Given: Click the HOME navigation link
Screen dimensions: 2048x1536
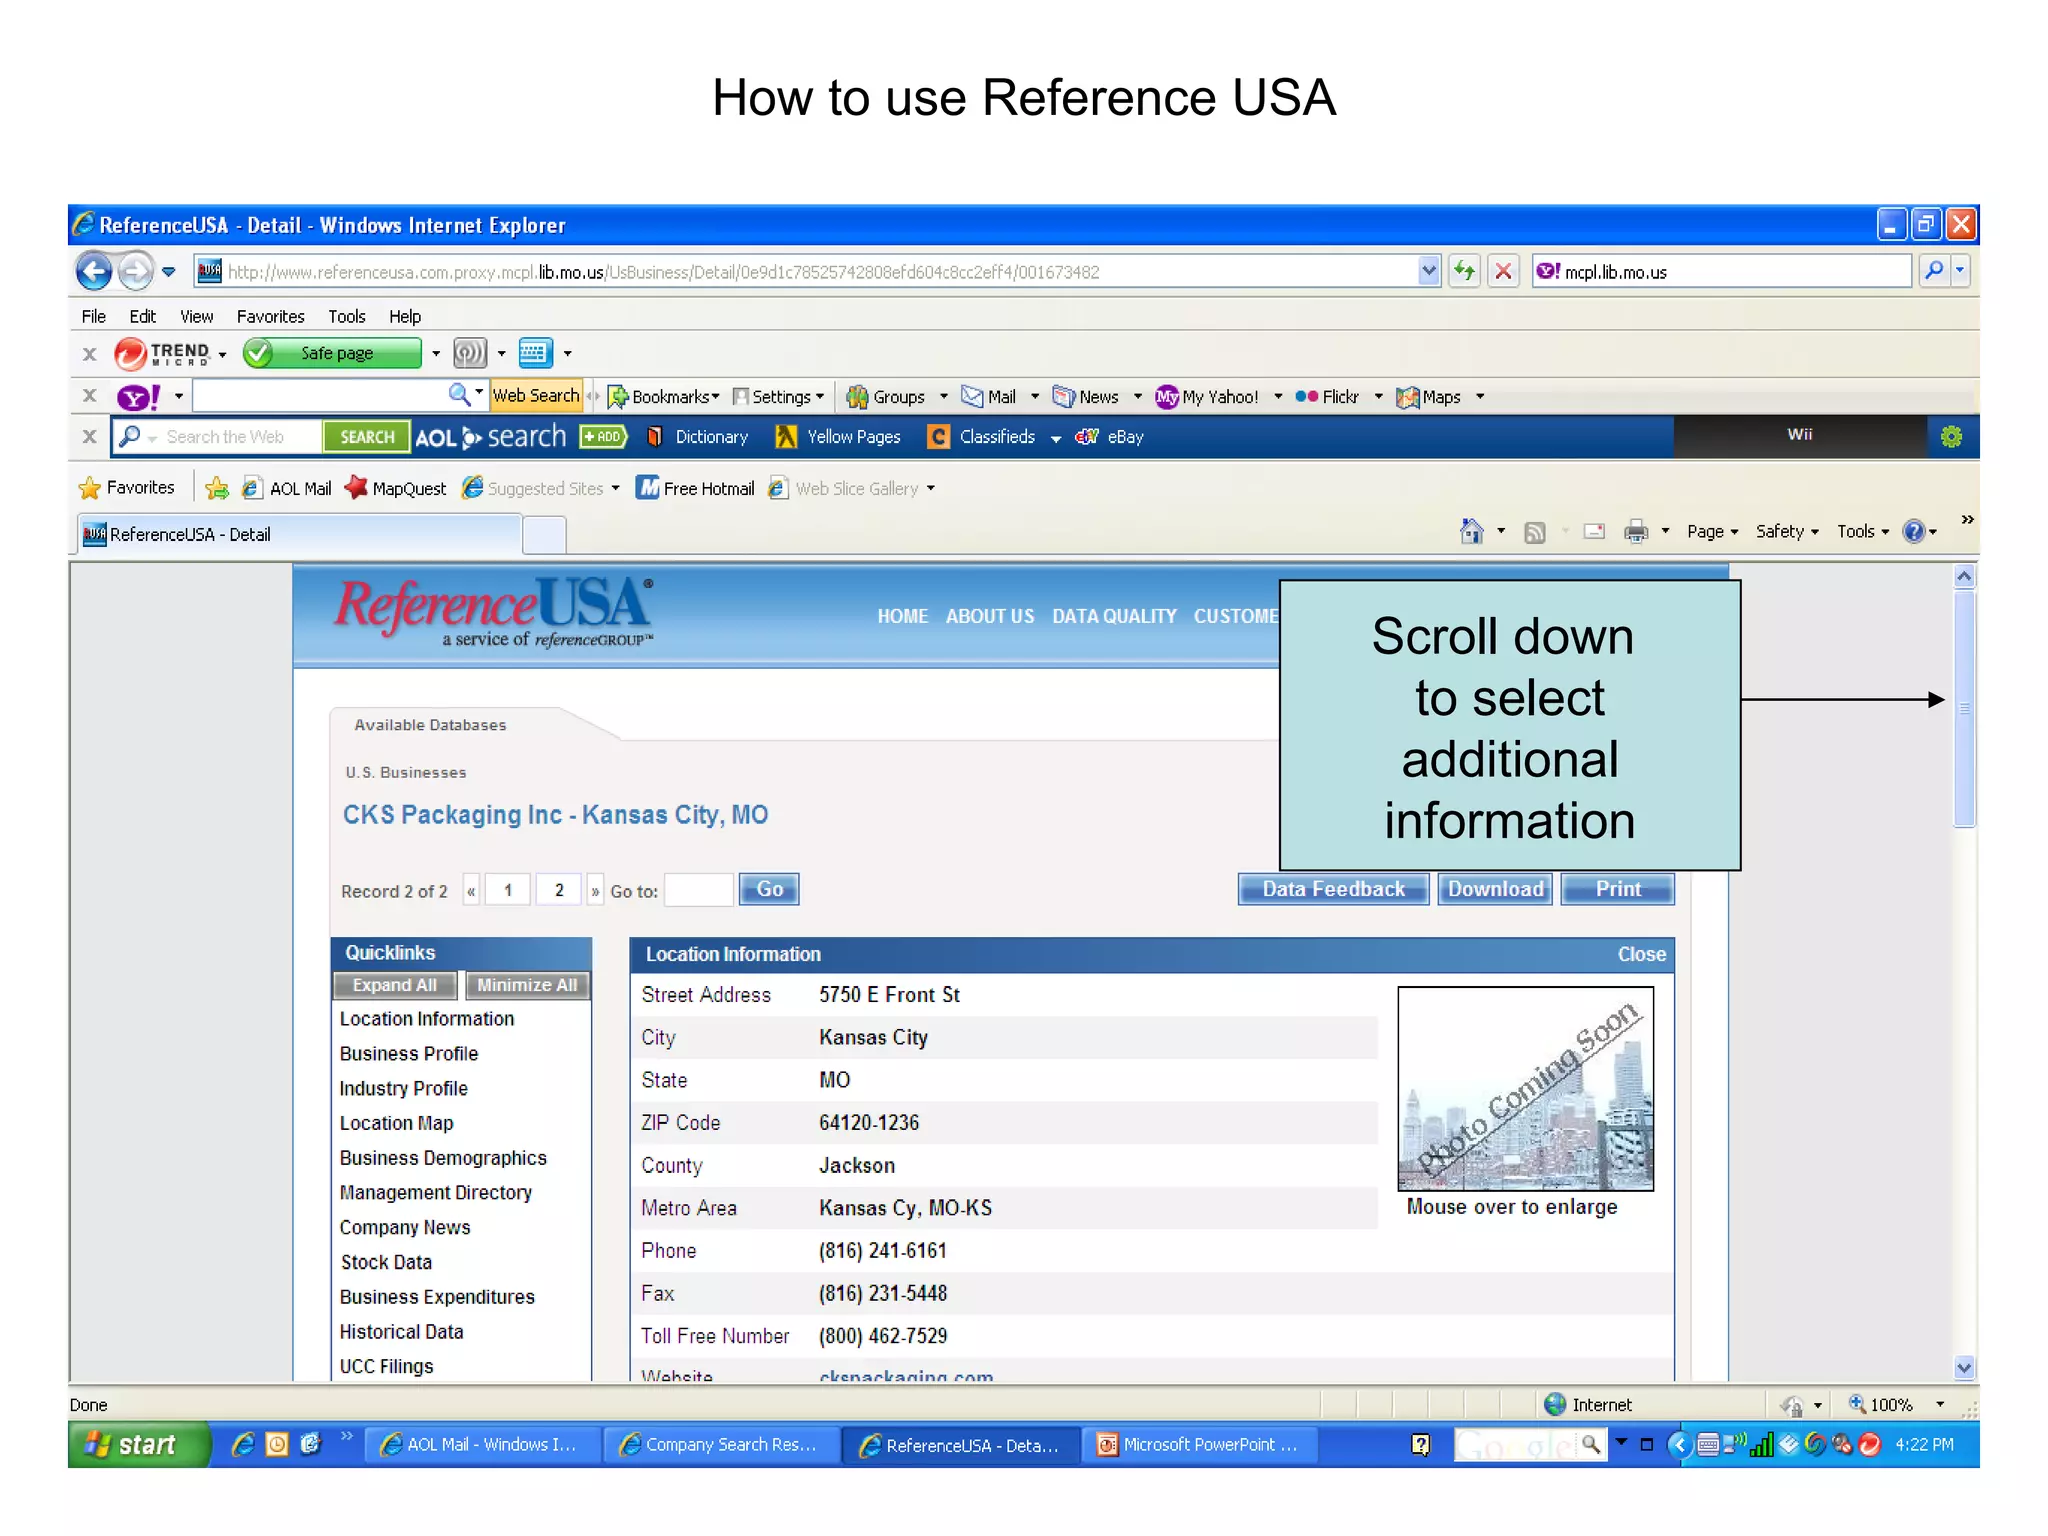Looking at the screenshot, I should pos(902,616).
